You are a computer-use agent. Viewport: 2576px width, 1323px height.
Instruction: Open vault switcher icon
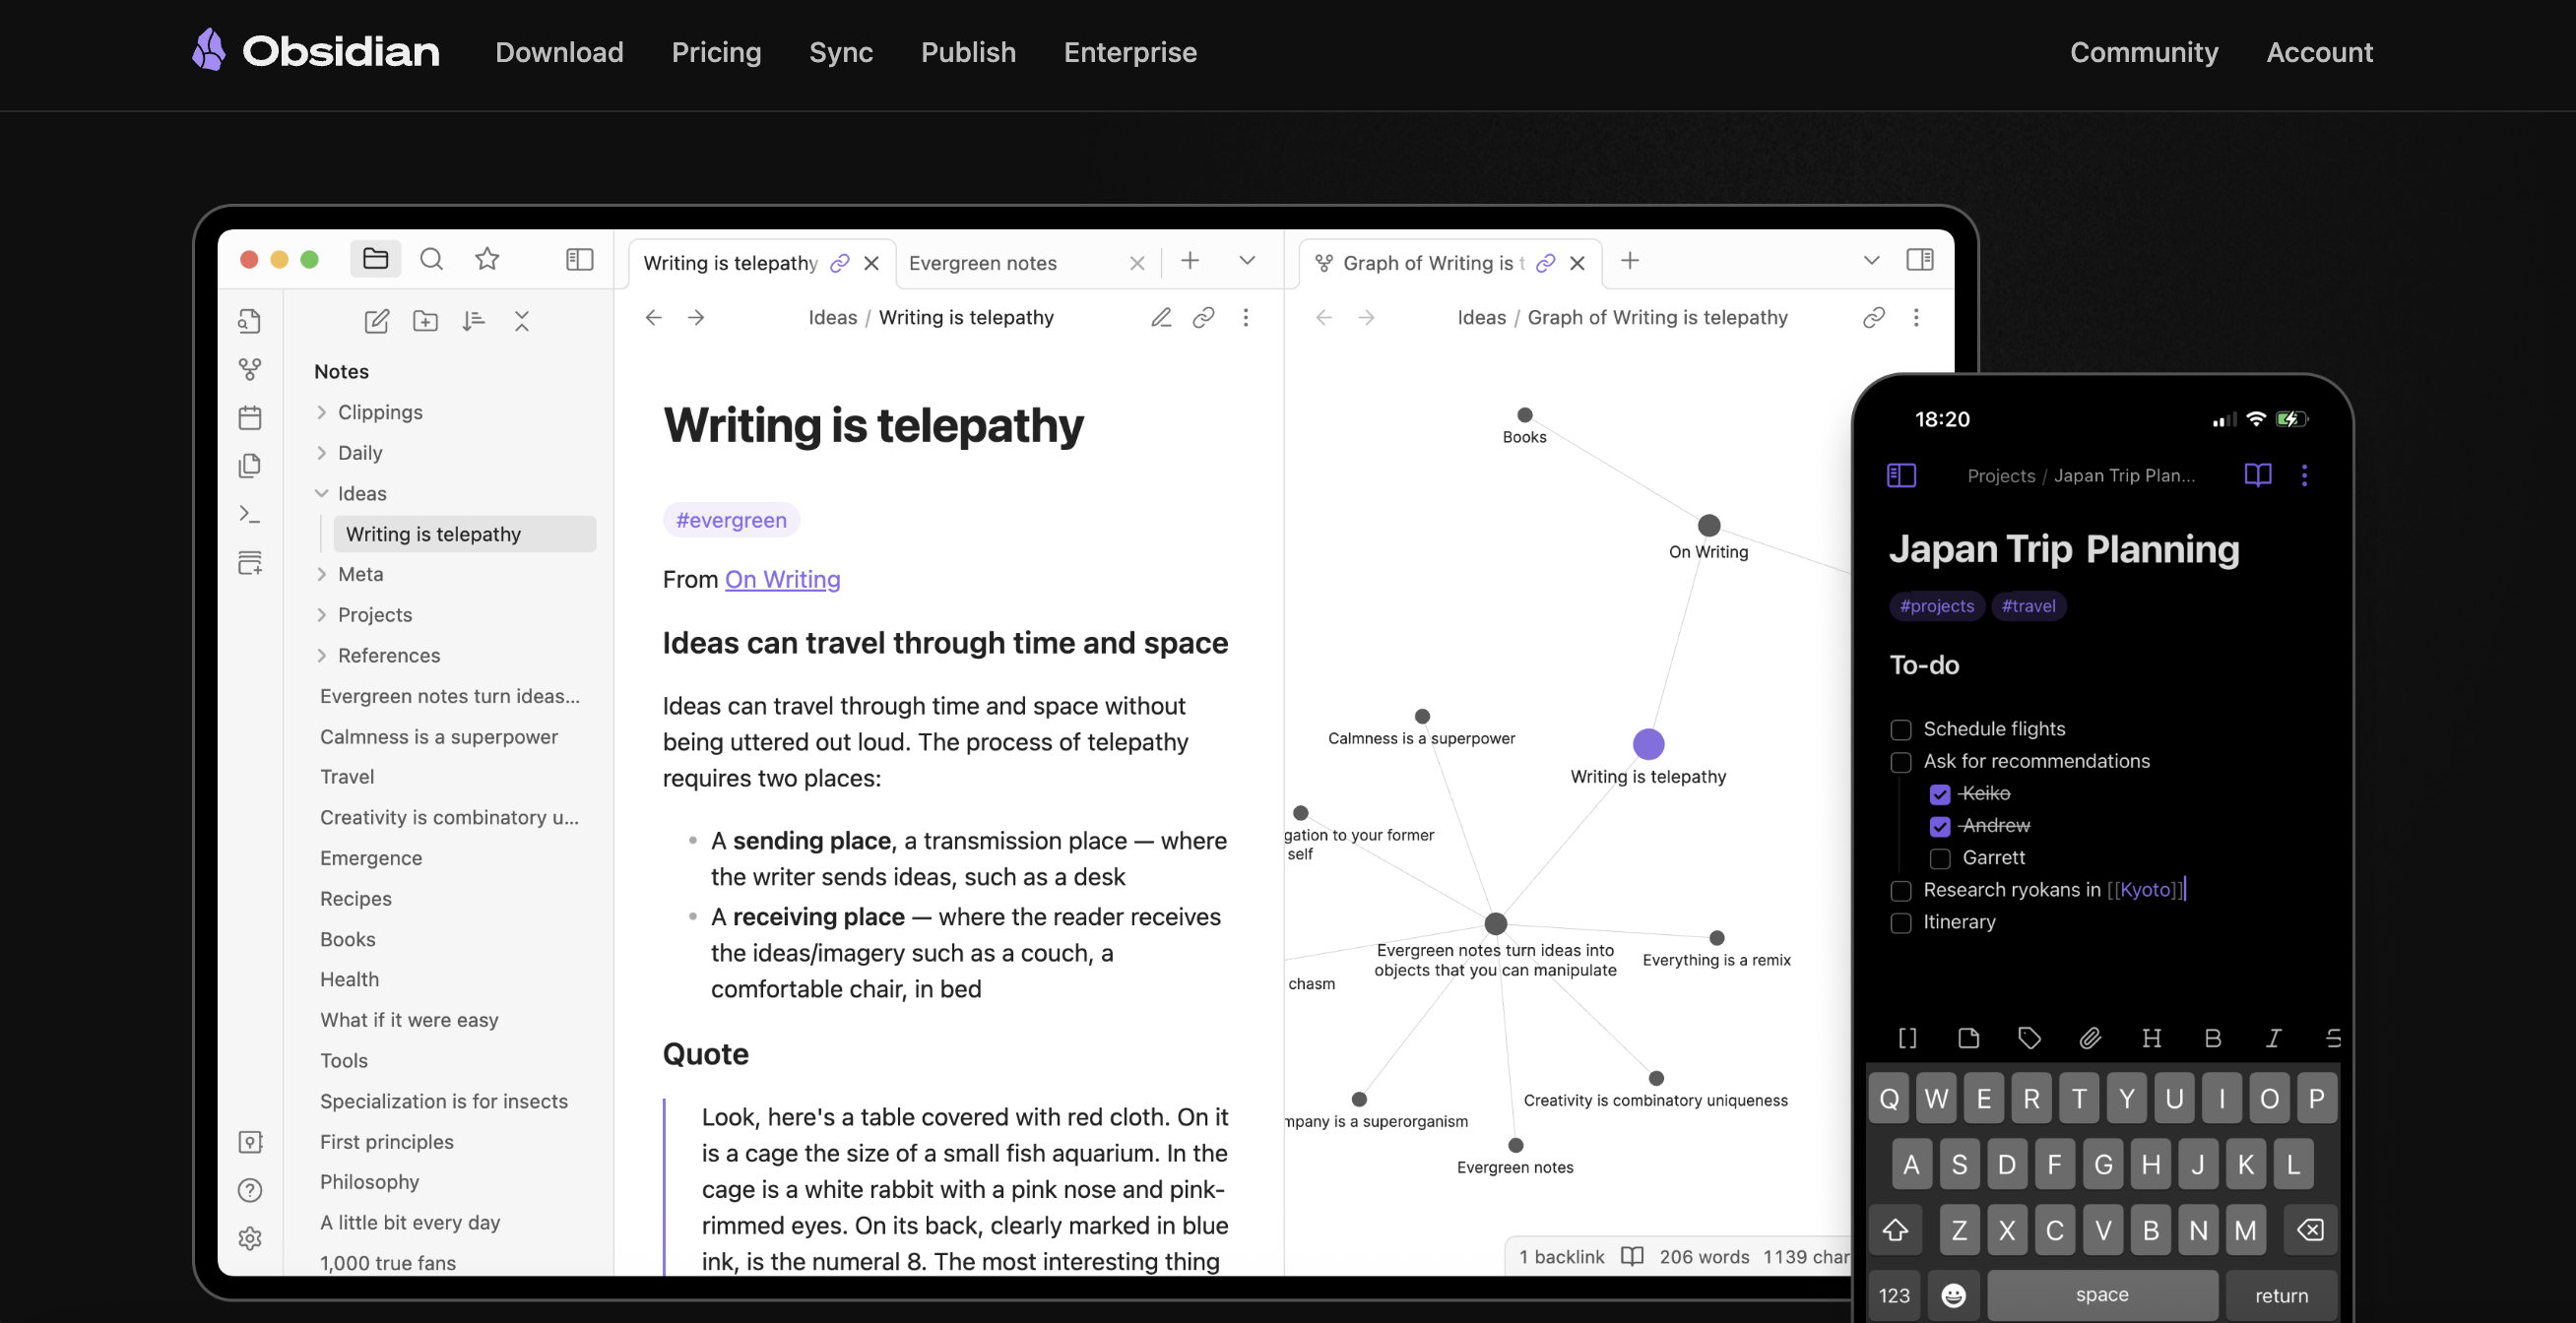pyautogui.click(x=250, y=1142)
